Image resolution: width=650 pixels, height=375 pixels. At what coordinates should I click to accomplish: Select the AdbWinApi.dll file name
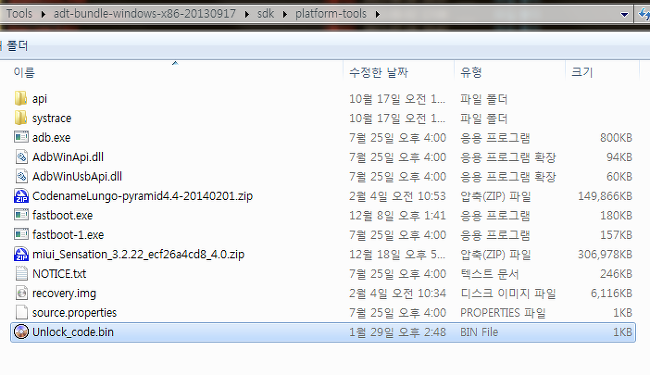coord(68,157)
